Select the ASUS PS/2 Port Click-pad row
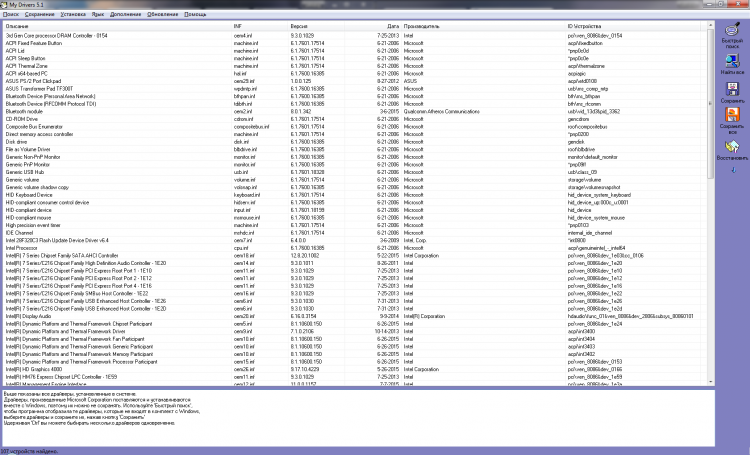750x455 pixels. pos(354,81)
